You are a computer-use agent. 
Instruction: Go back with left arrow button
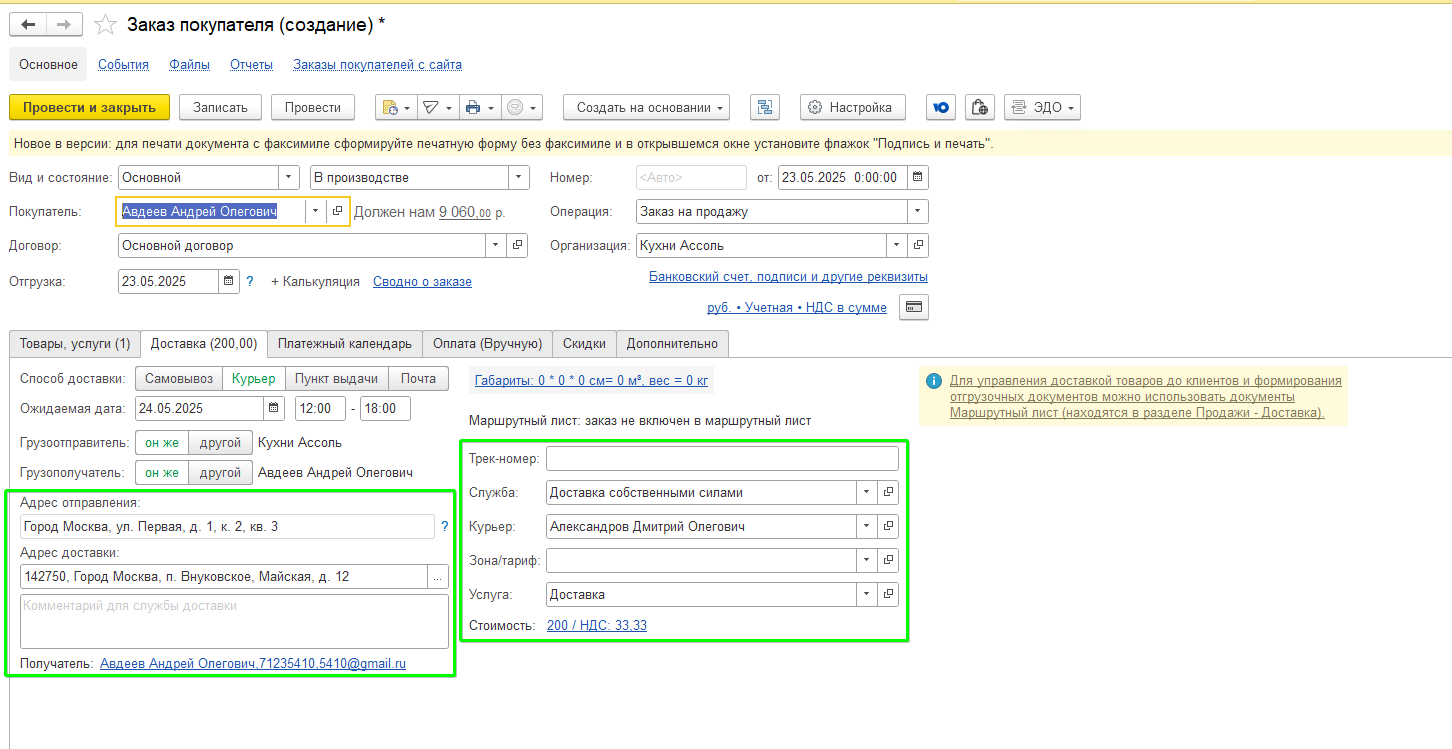tap(27, 25)
